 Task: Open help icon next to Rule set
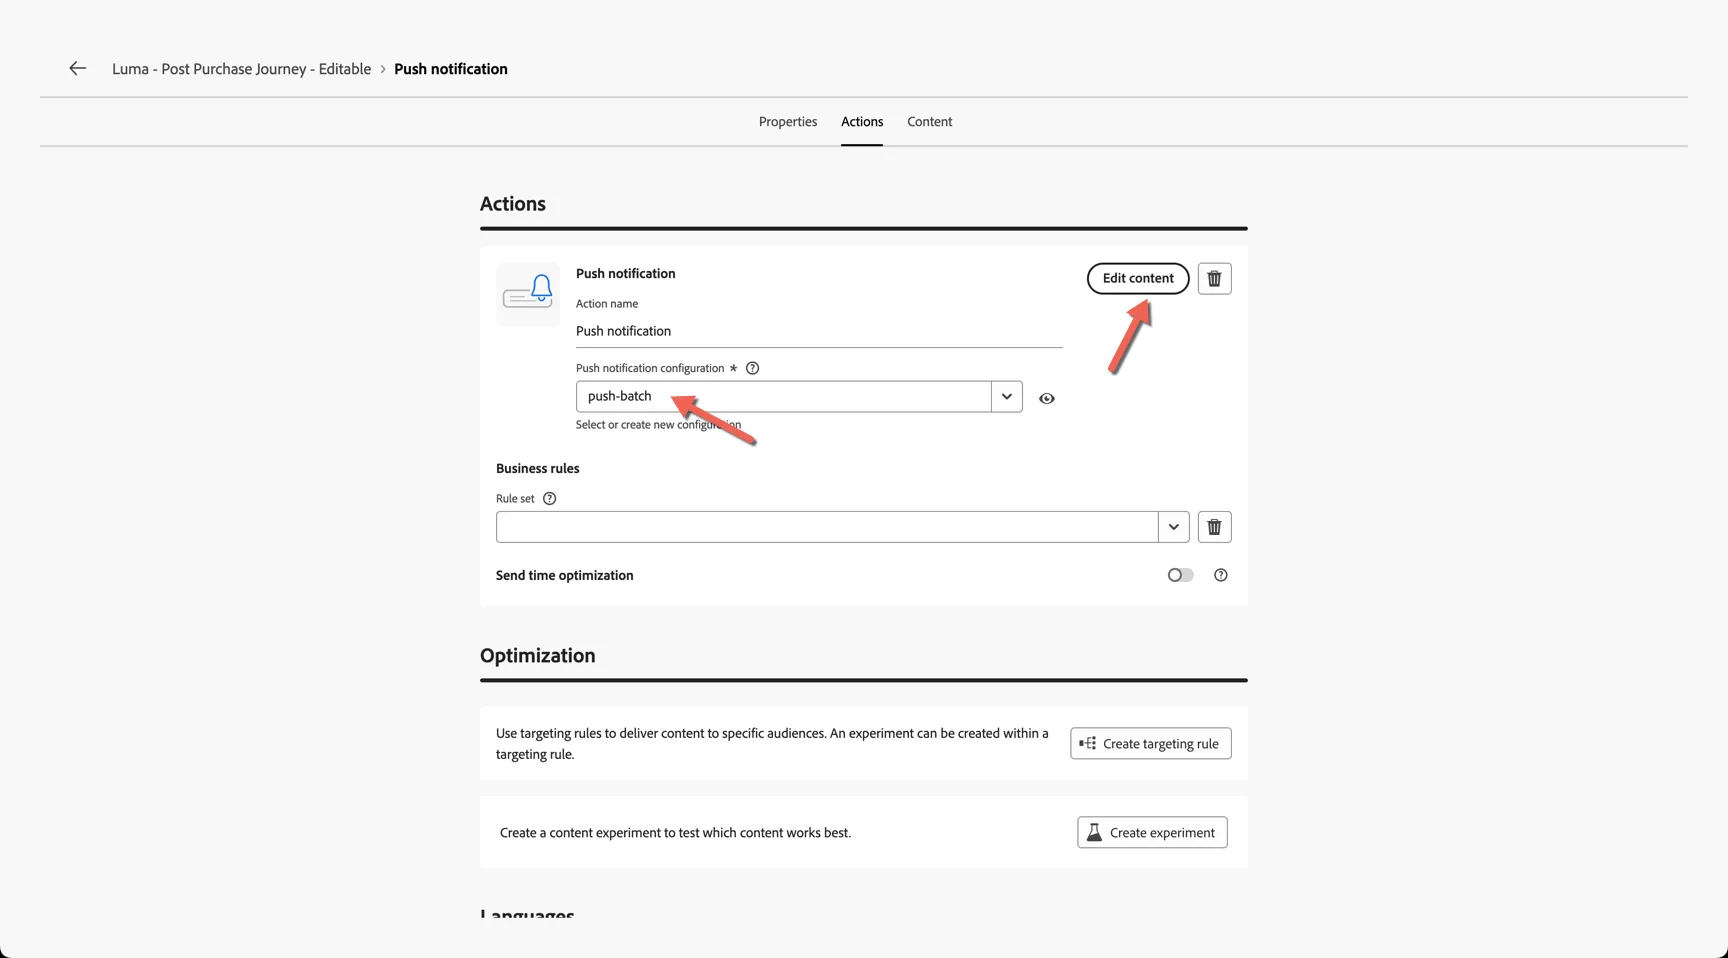(x=549, y=498)
